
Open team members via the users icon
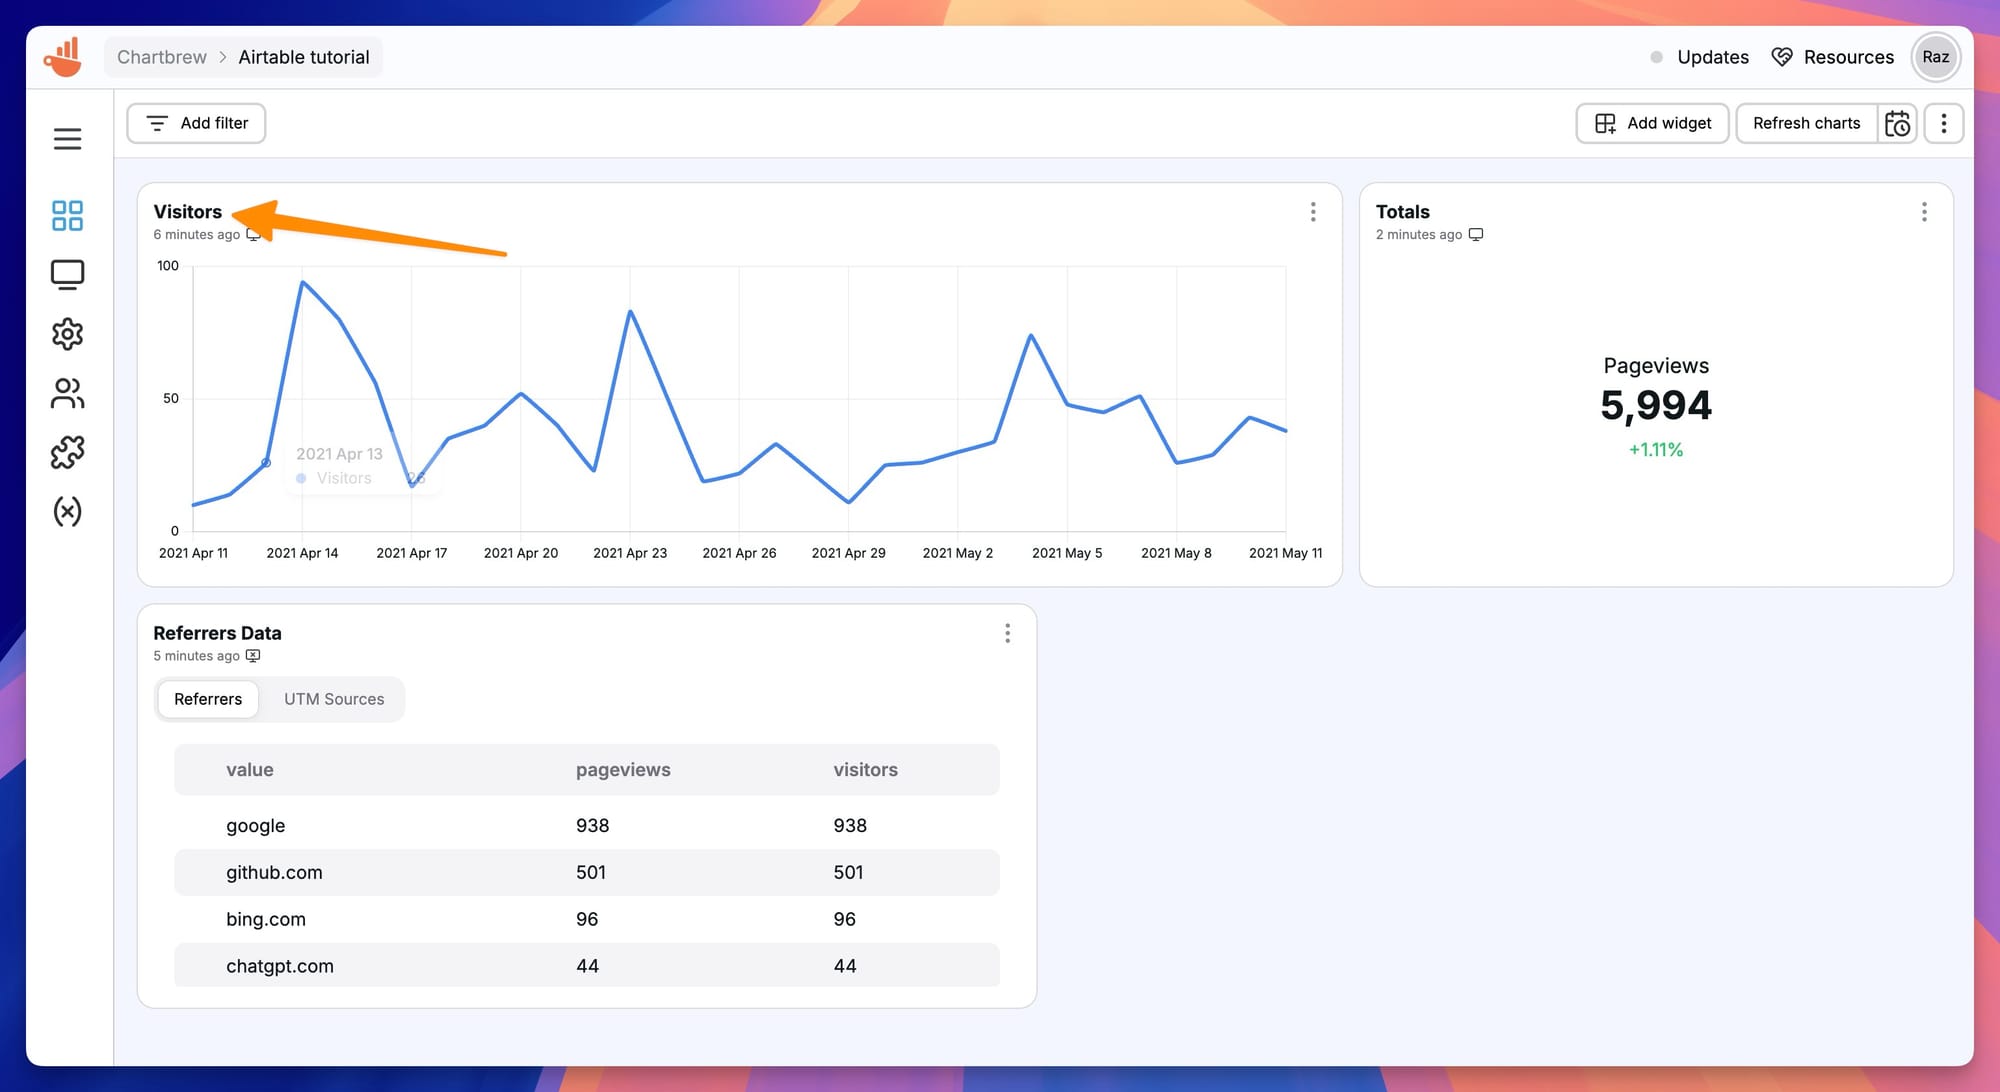click(x=66, y=392)
